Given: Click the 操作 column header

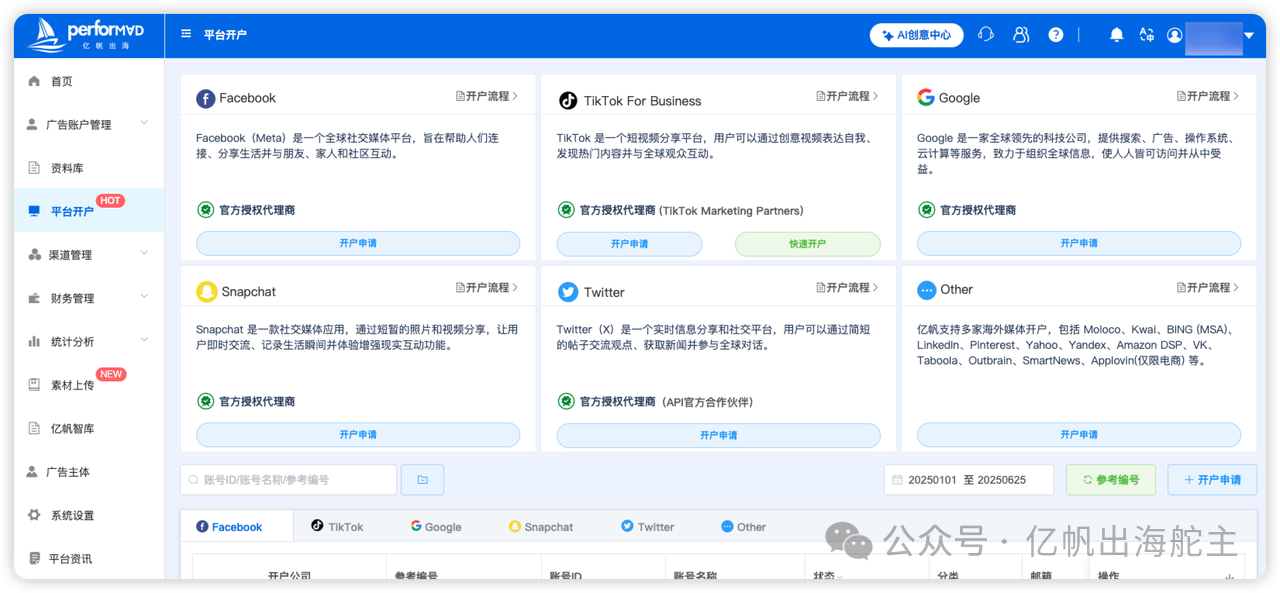Looking at the screenshot, I should (1109, 577).
